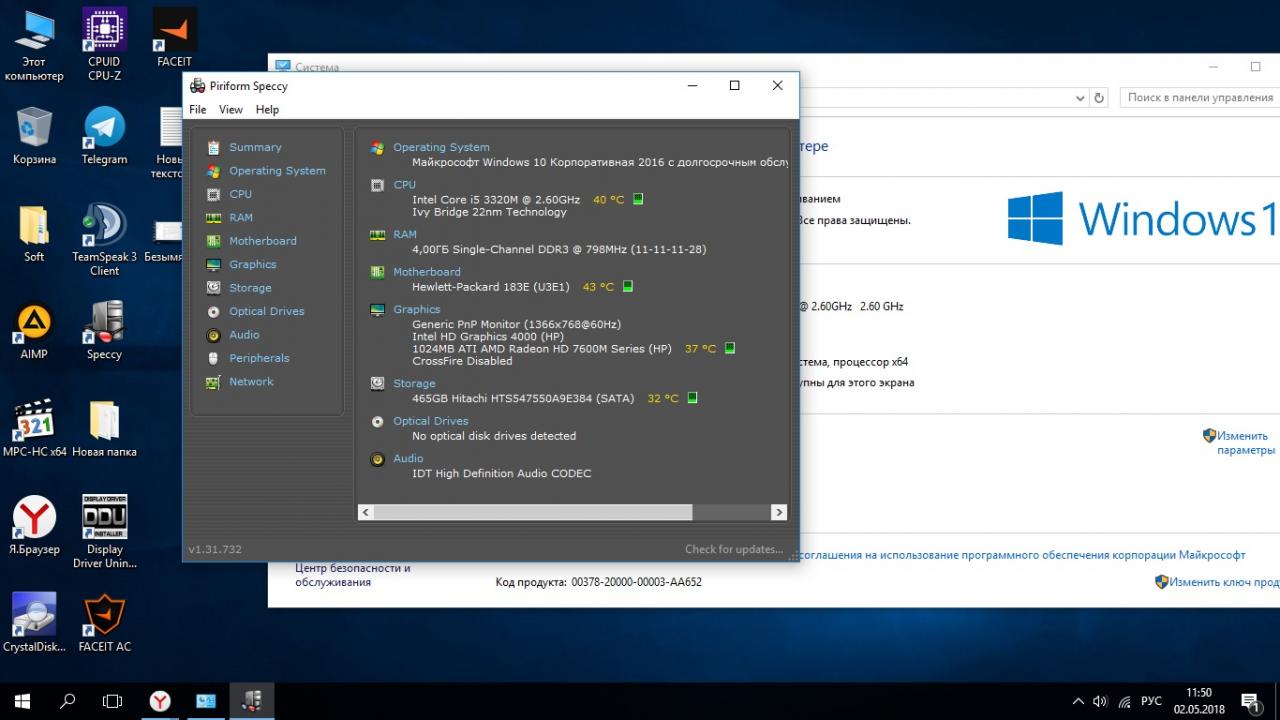Select RAM in the Speccy sidebar

click(240, 217)
